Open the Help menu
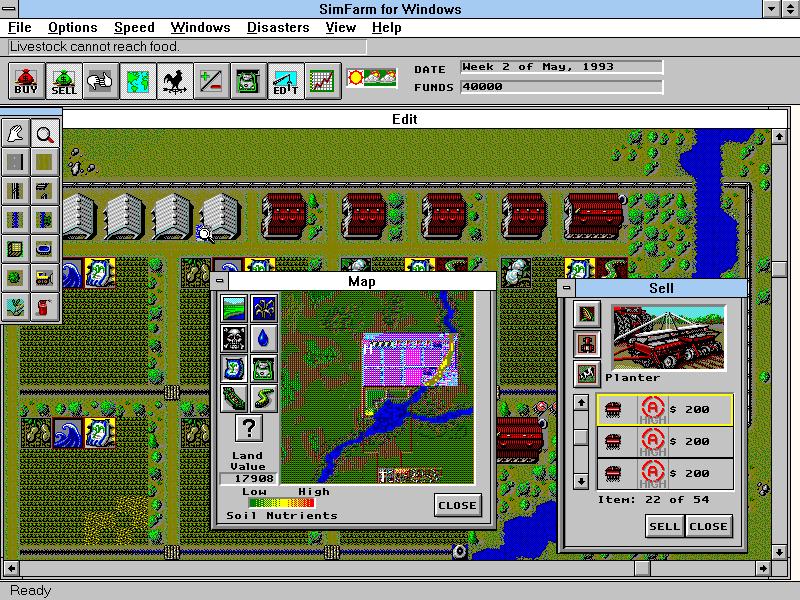 pyautogui.click(x=386, y=28)
